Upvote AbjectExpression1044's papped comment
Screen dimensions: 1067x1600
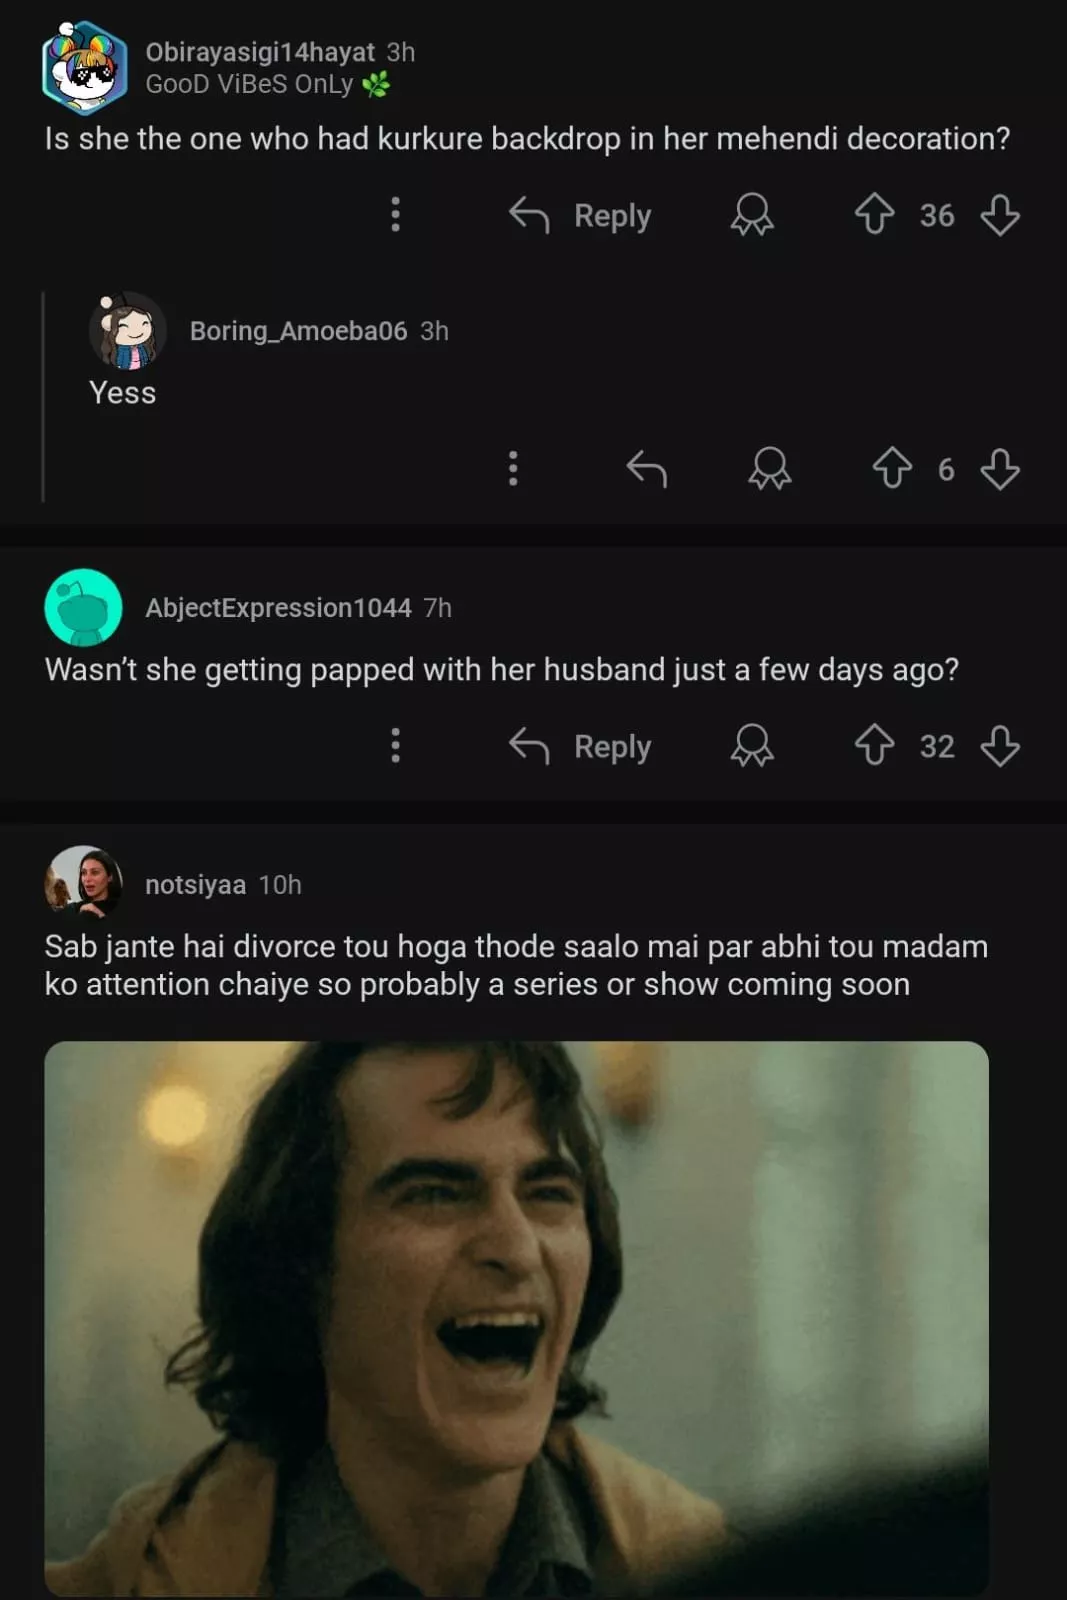(874, 745)
